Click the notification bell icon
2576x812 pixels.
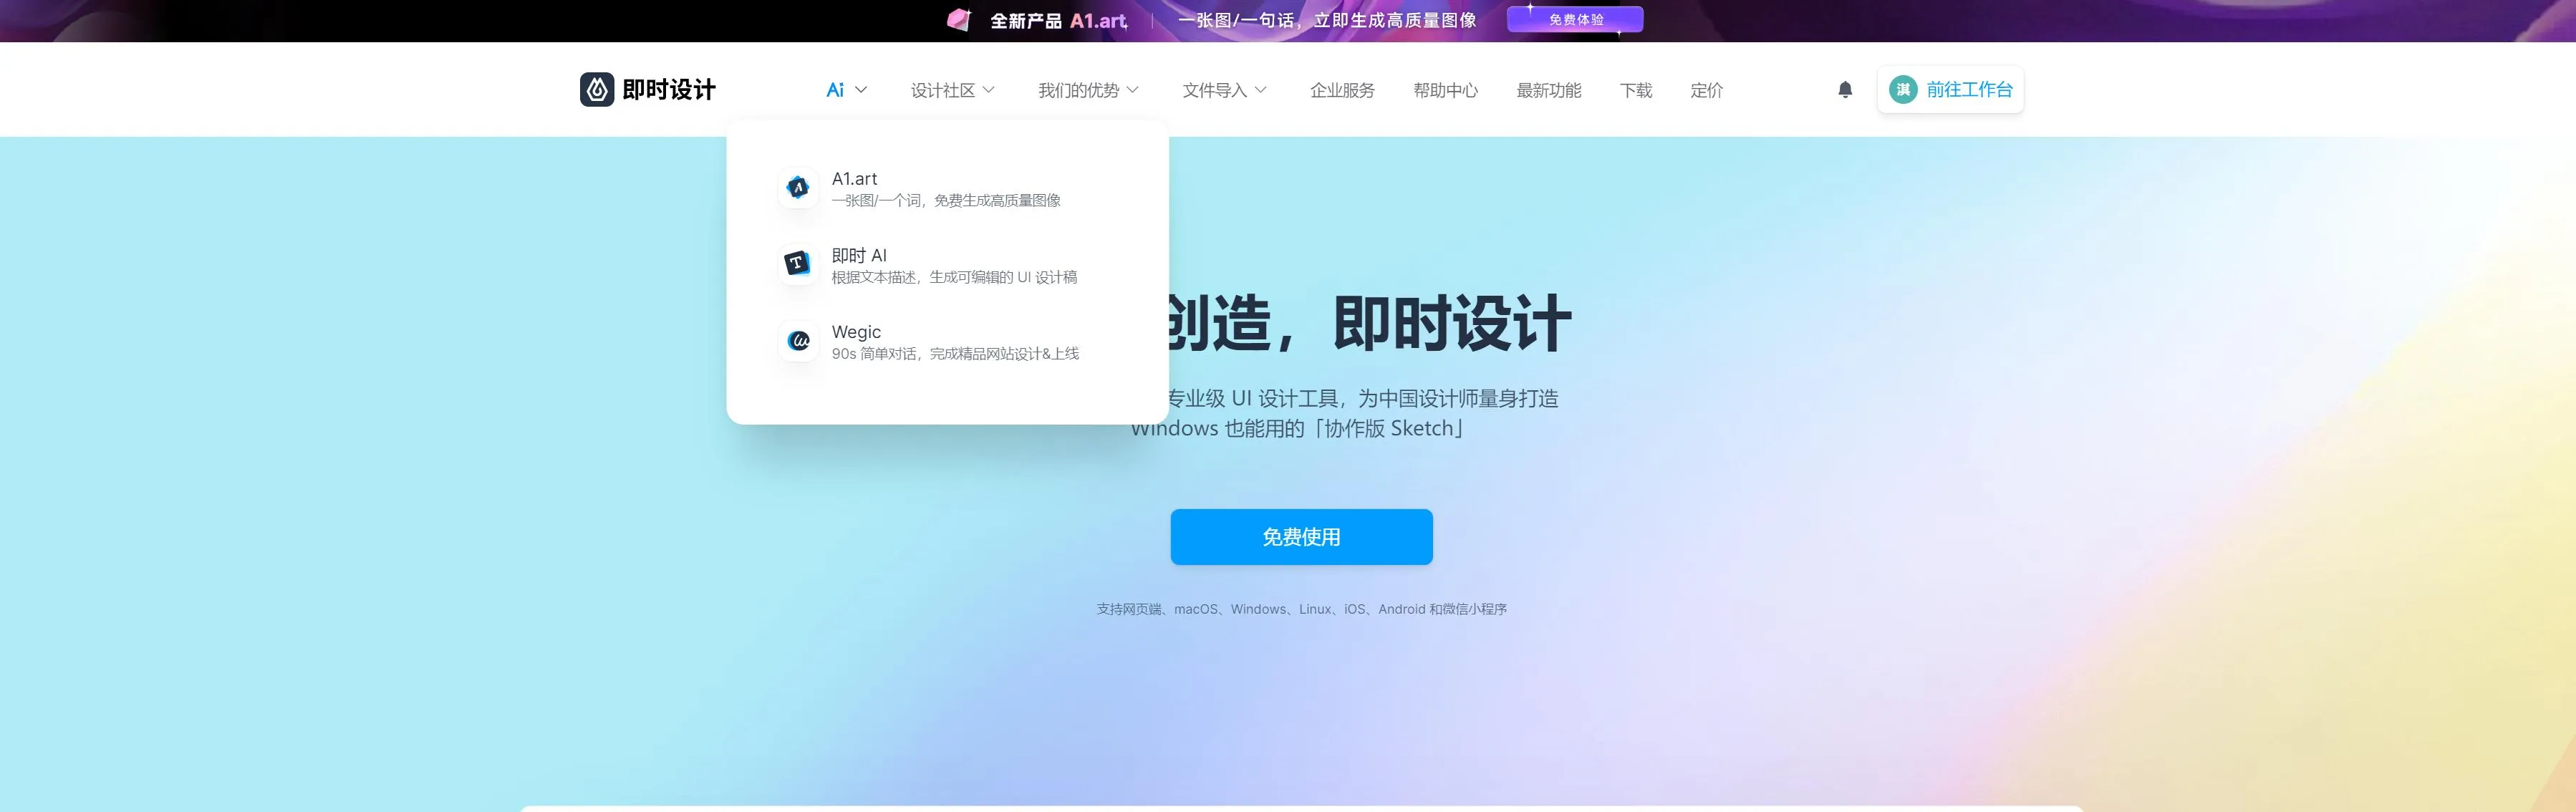[x=1845, y=90]
